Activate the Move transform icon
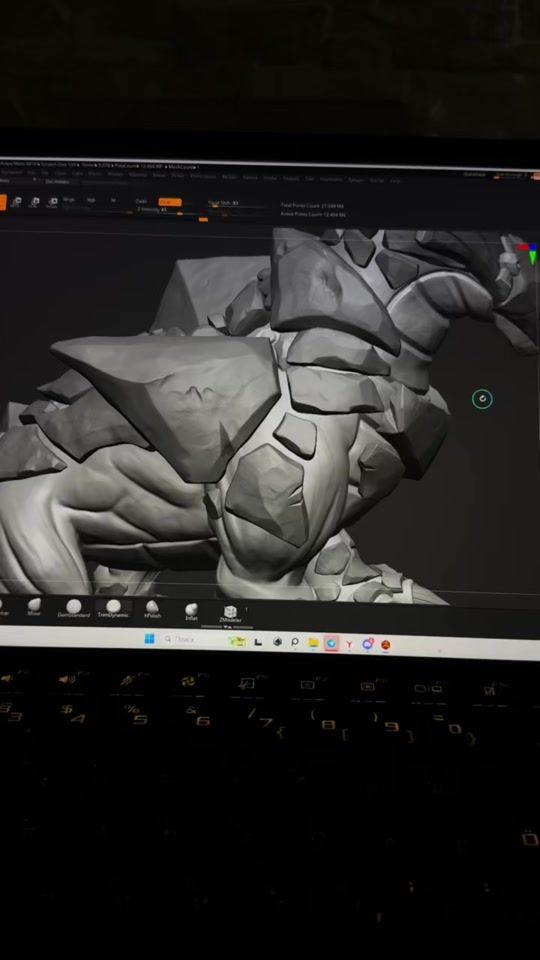Screen dimensions: 540x960 [17, 201]
